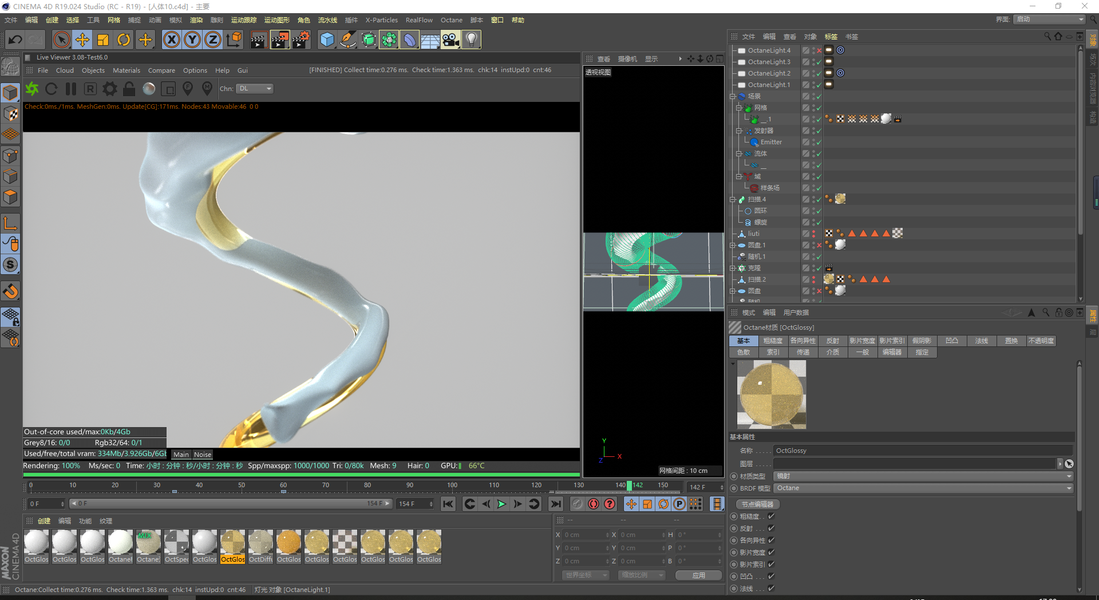Toggle clay mode sphere icon
The width and height of the screenshot is (1099, 600).
pyautogui.click(x=149, y=88)
